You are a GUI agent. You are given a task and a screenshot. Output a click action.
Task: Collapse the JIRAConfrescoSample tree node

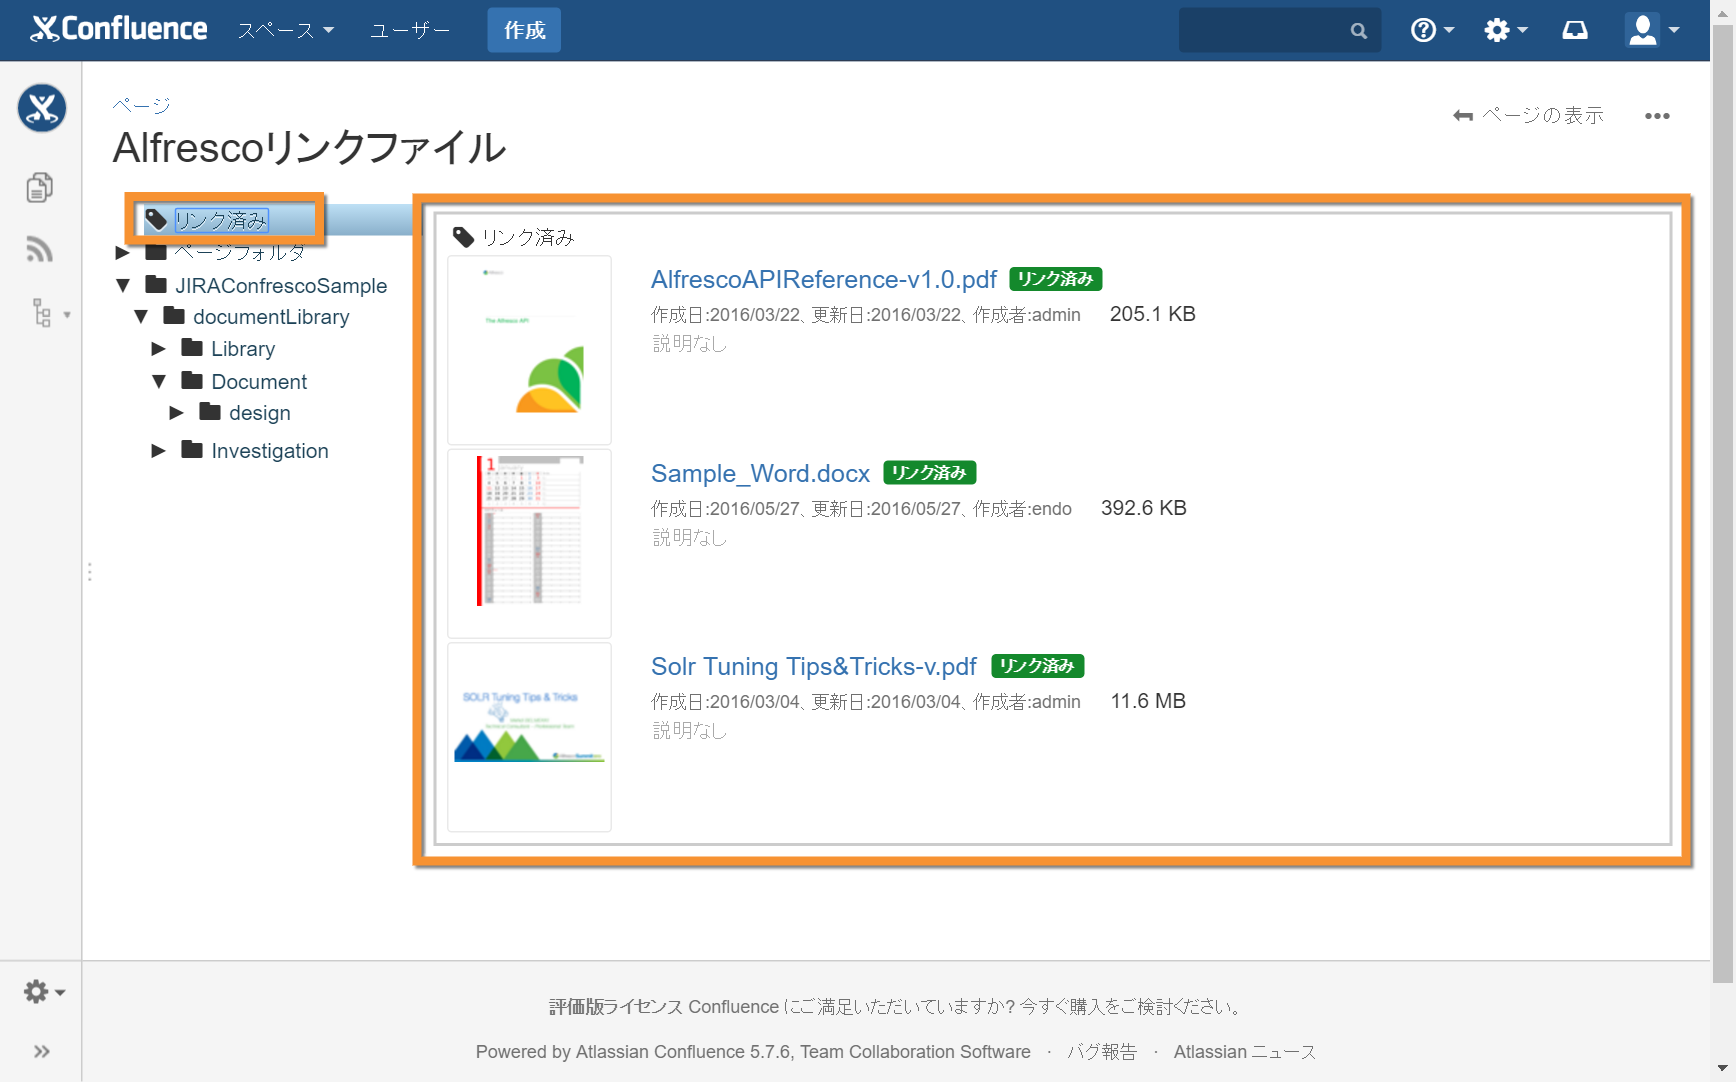coord(123,285)
